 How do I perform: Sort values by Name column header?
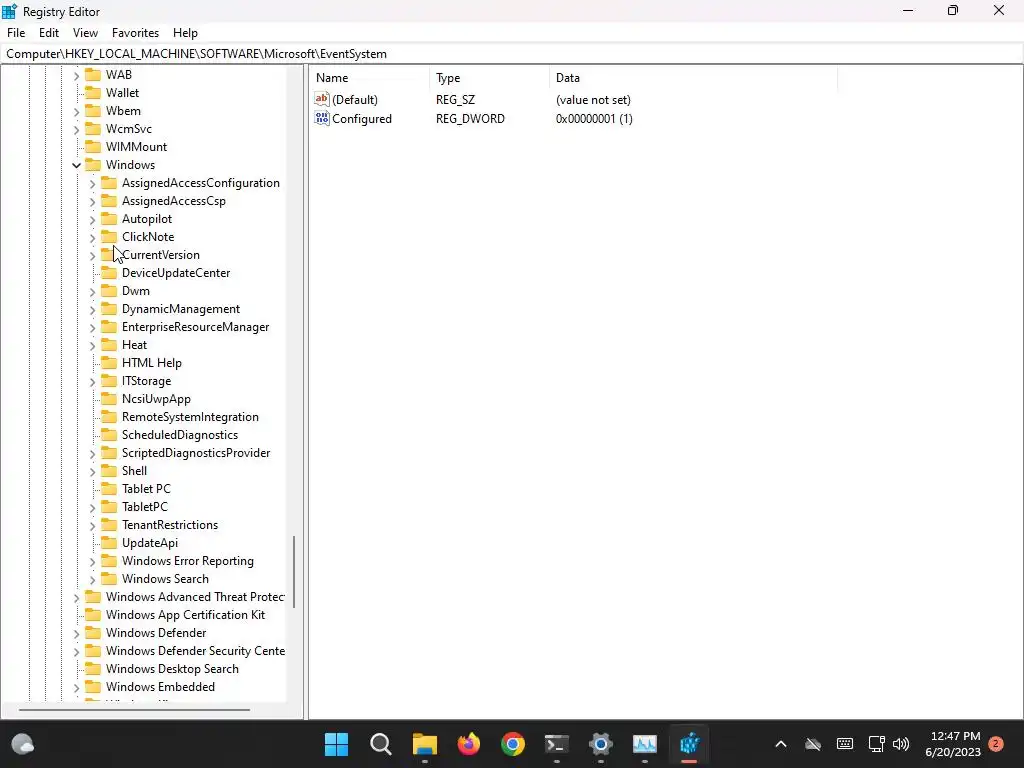(370, 78)
